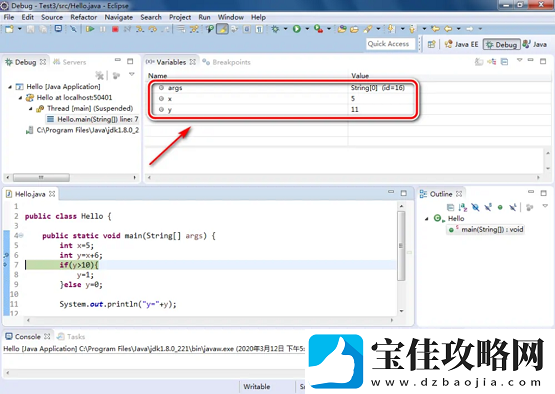Toggle the breakpoint marker on line 6
Viewport: 555px width, 394px height.
(6, 255)
